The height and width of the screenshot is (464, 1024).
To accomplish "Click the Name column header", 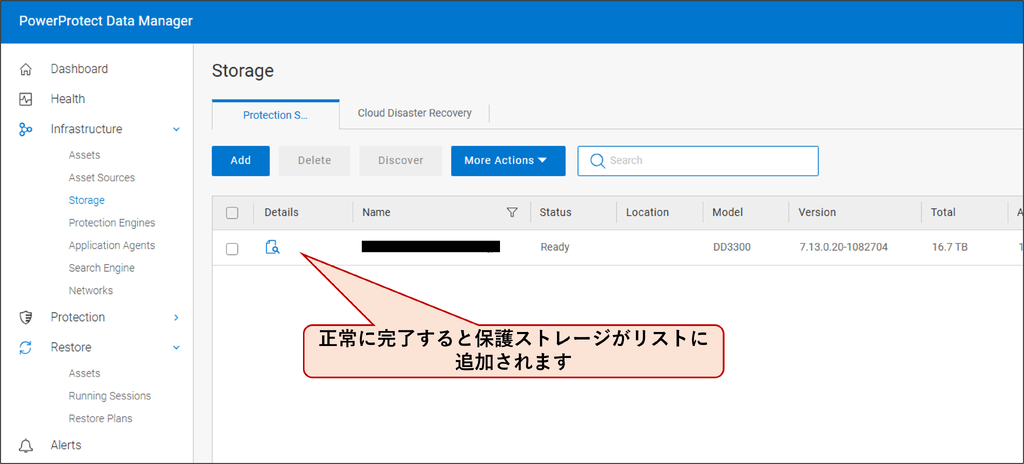I will pos(376,212).
